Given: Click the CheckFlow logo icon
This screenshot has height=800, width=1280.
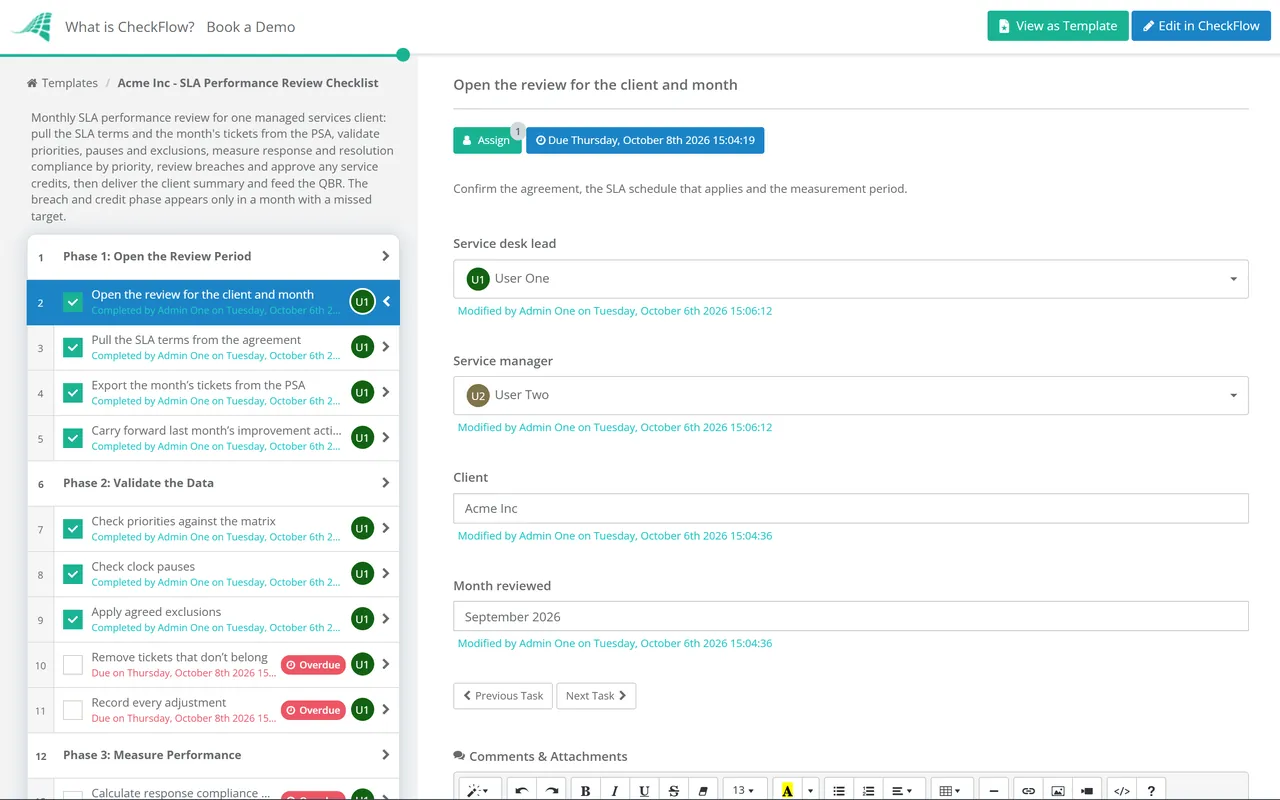Looking at the screenshot, I should pos(32,26).
